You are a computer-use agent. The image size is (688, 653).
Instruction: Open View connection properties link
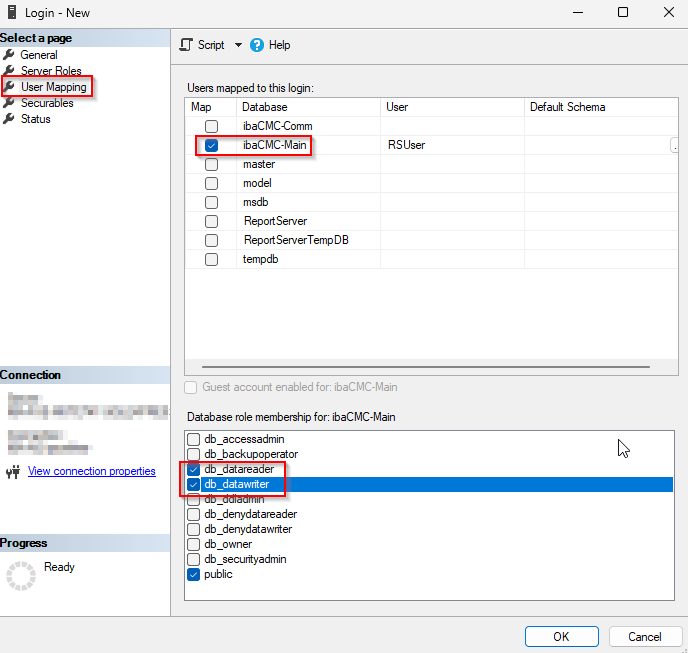click(92, 471)
